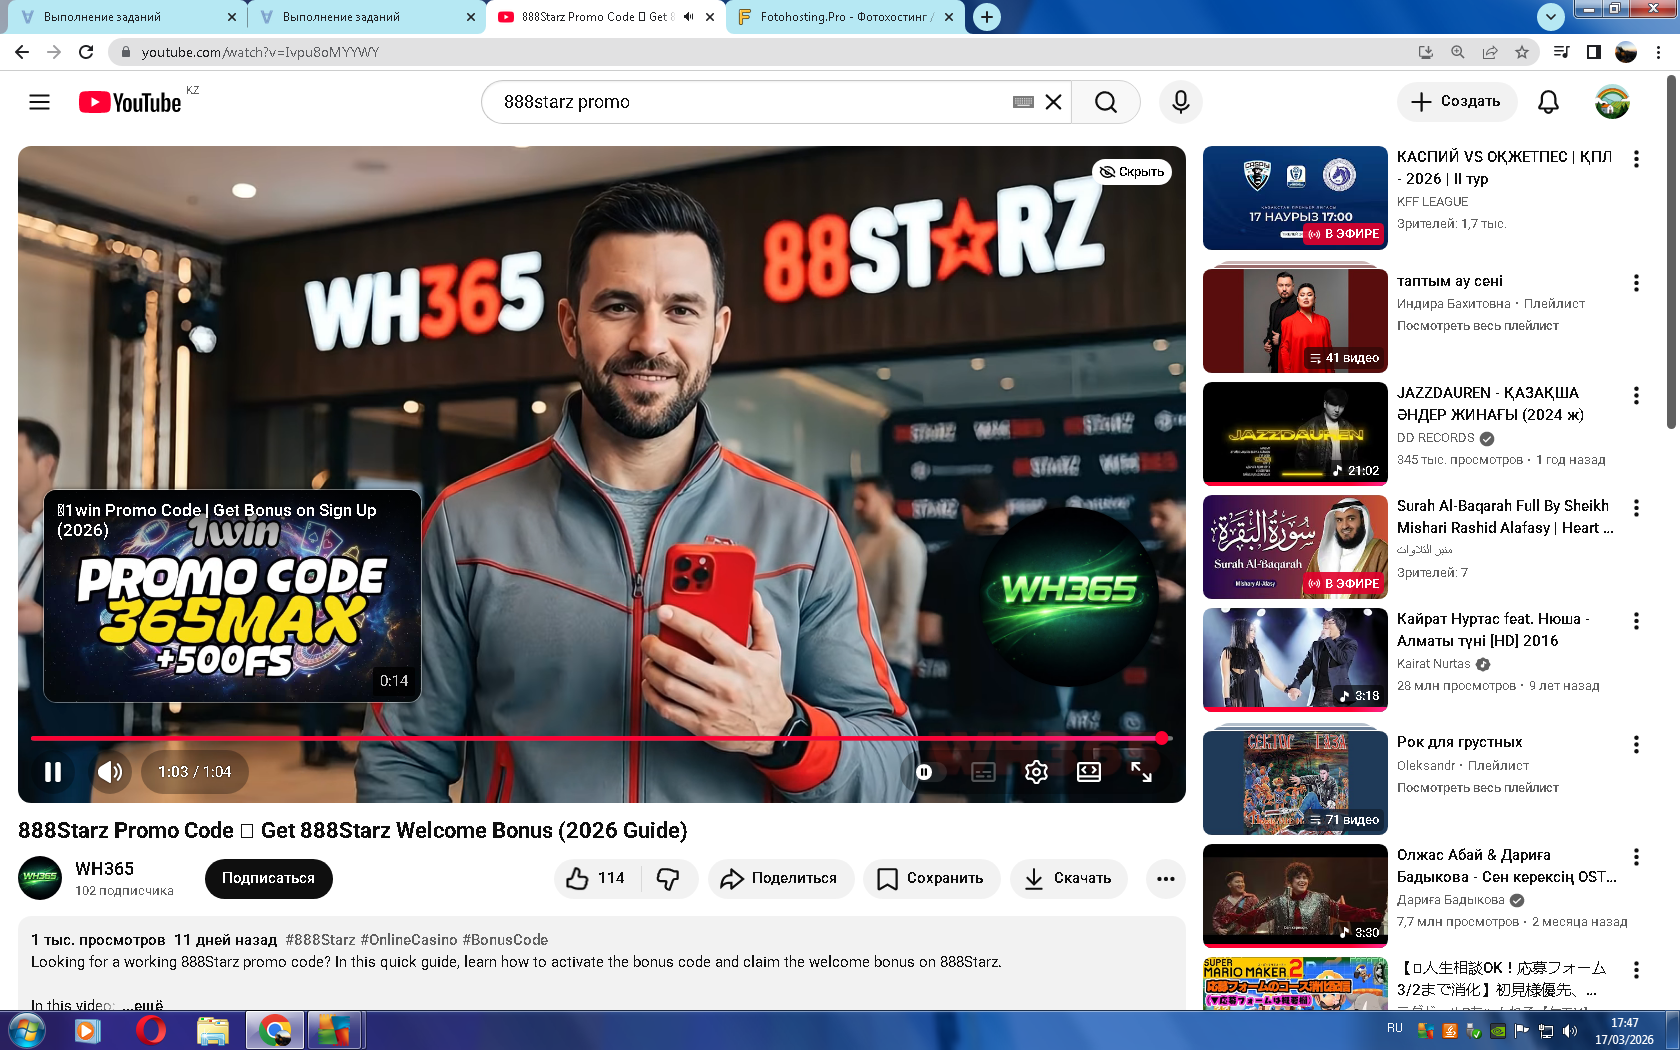Expand the video description with ...ещё
The image size is (1680, 1050).
tap(142, 1004)
